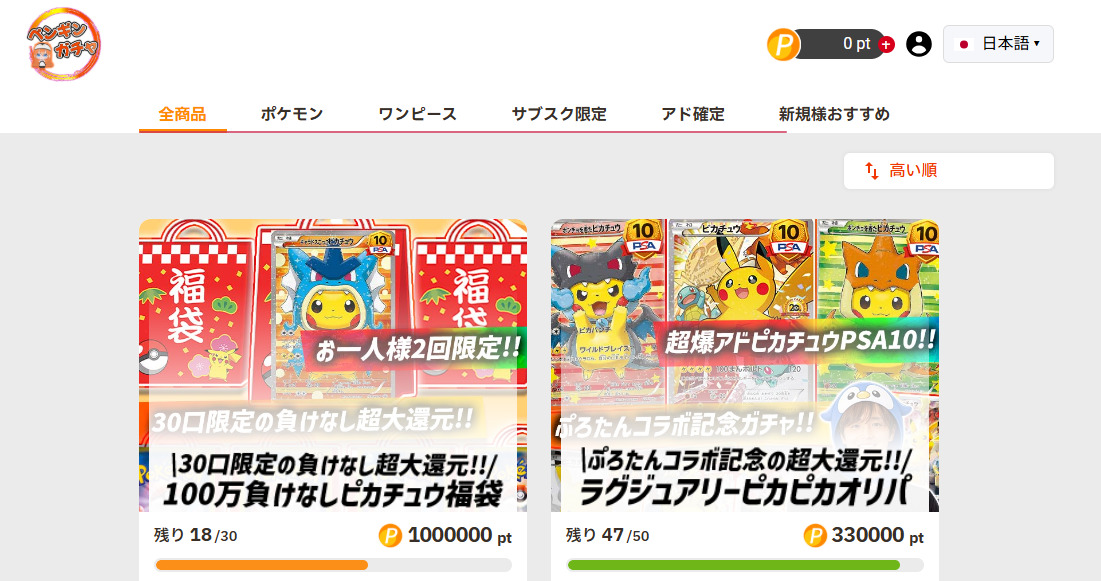Open the 新規様おすすめ tab
Viewport: 1101px width, 581px height.
pyautogui.click(x=834, y=114)
